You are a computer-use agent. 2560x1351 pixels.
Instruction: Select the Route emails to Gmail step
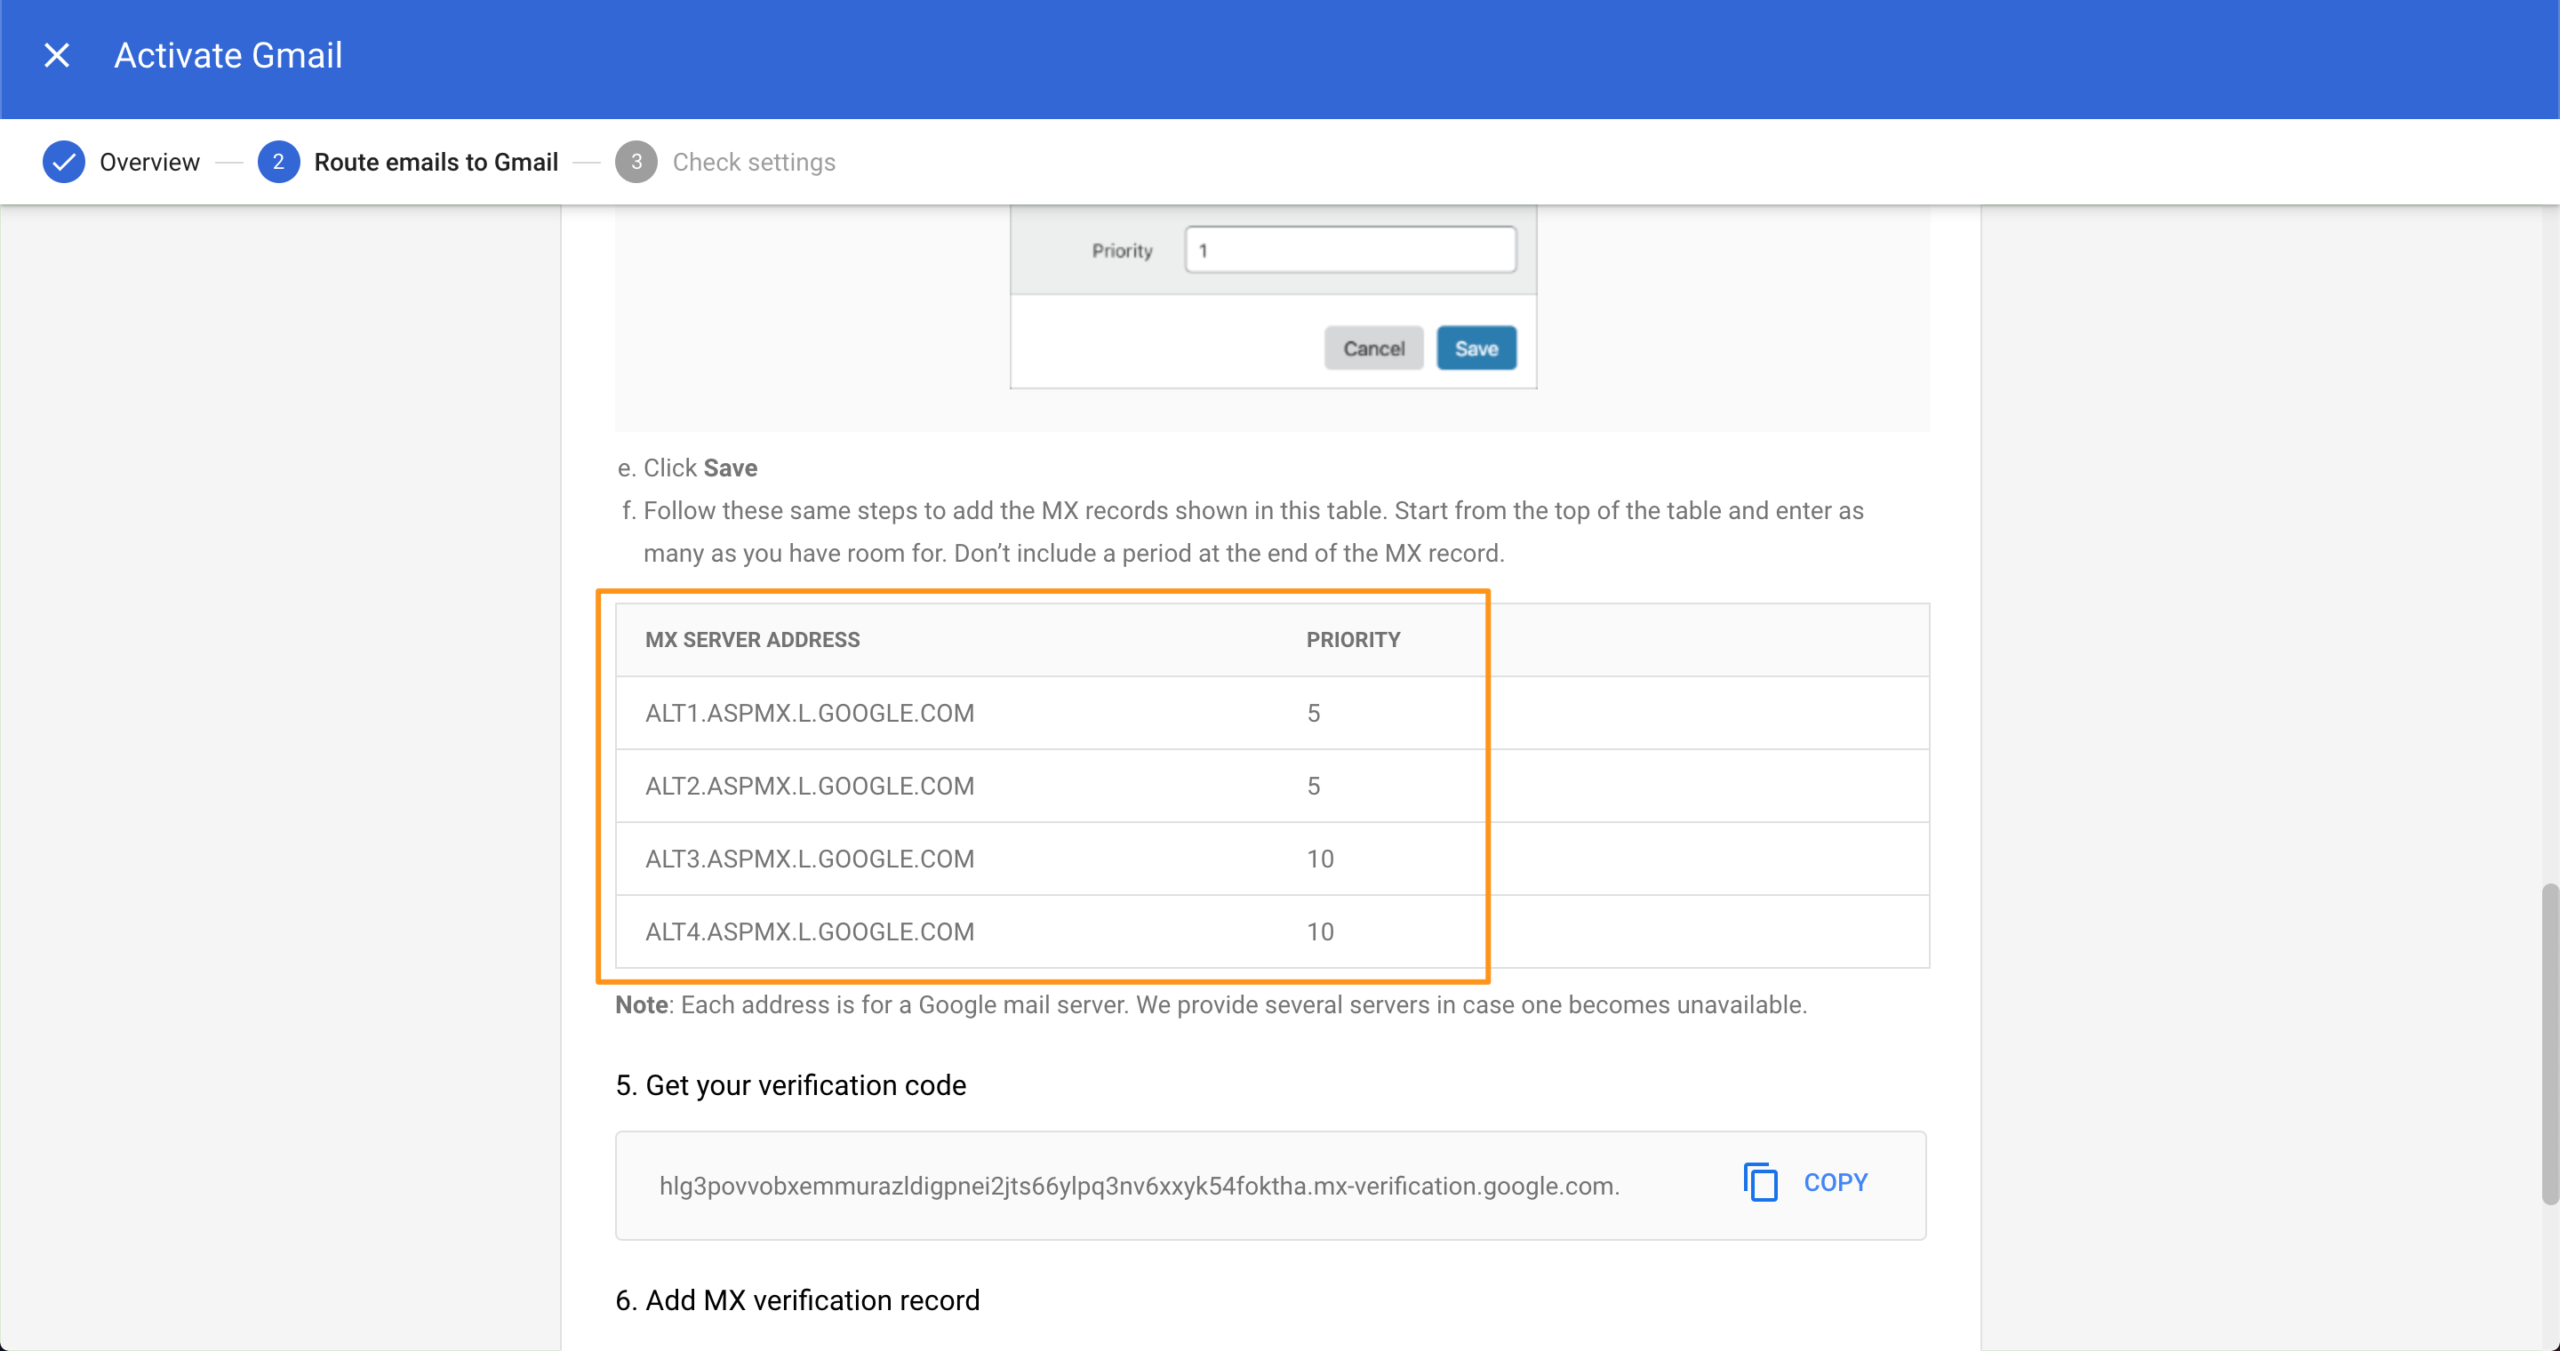(x=436, y=162)
